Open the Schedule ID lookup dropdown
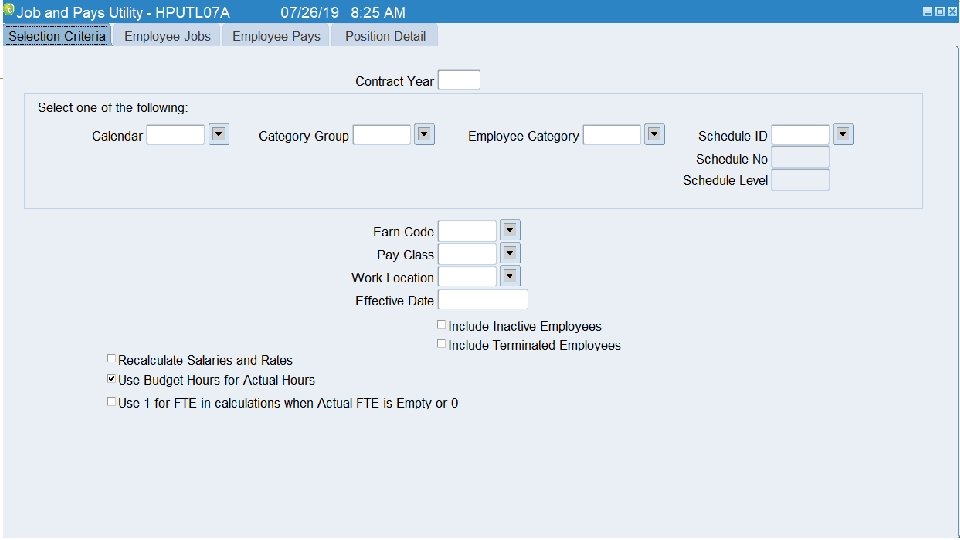Image resolution: width=960 pixels, height=540 pixels. pos(843,134)
